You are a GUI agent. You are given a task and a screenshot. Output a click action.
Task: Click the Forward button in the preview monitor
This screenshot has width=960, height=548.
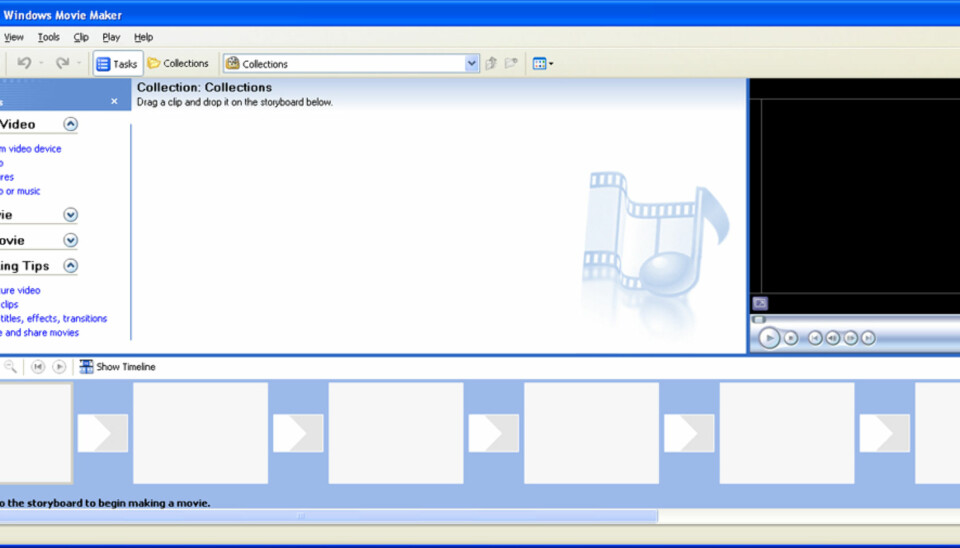click(x=868, y=338)
